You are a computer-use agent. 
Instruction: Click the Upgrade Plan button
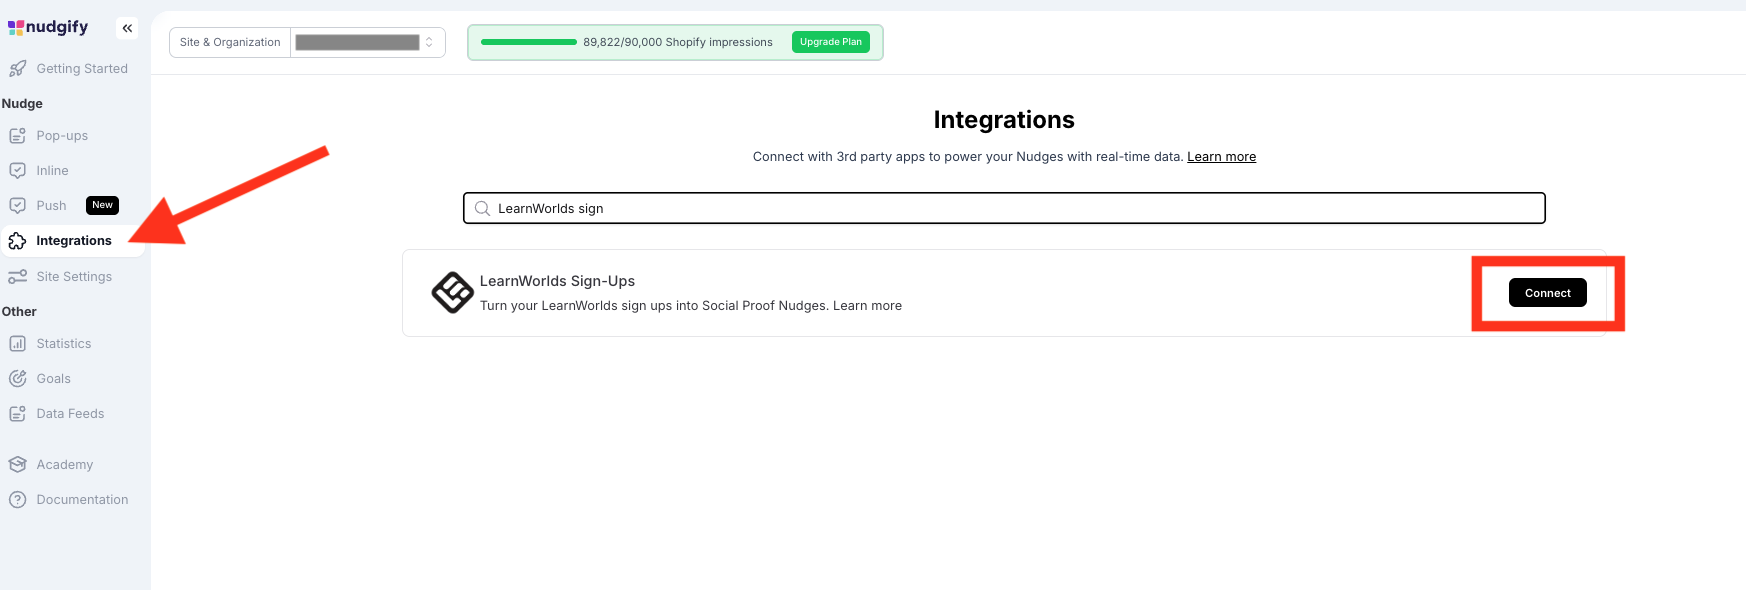tap(831, 42)
